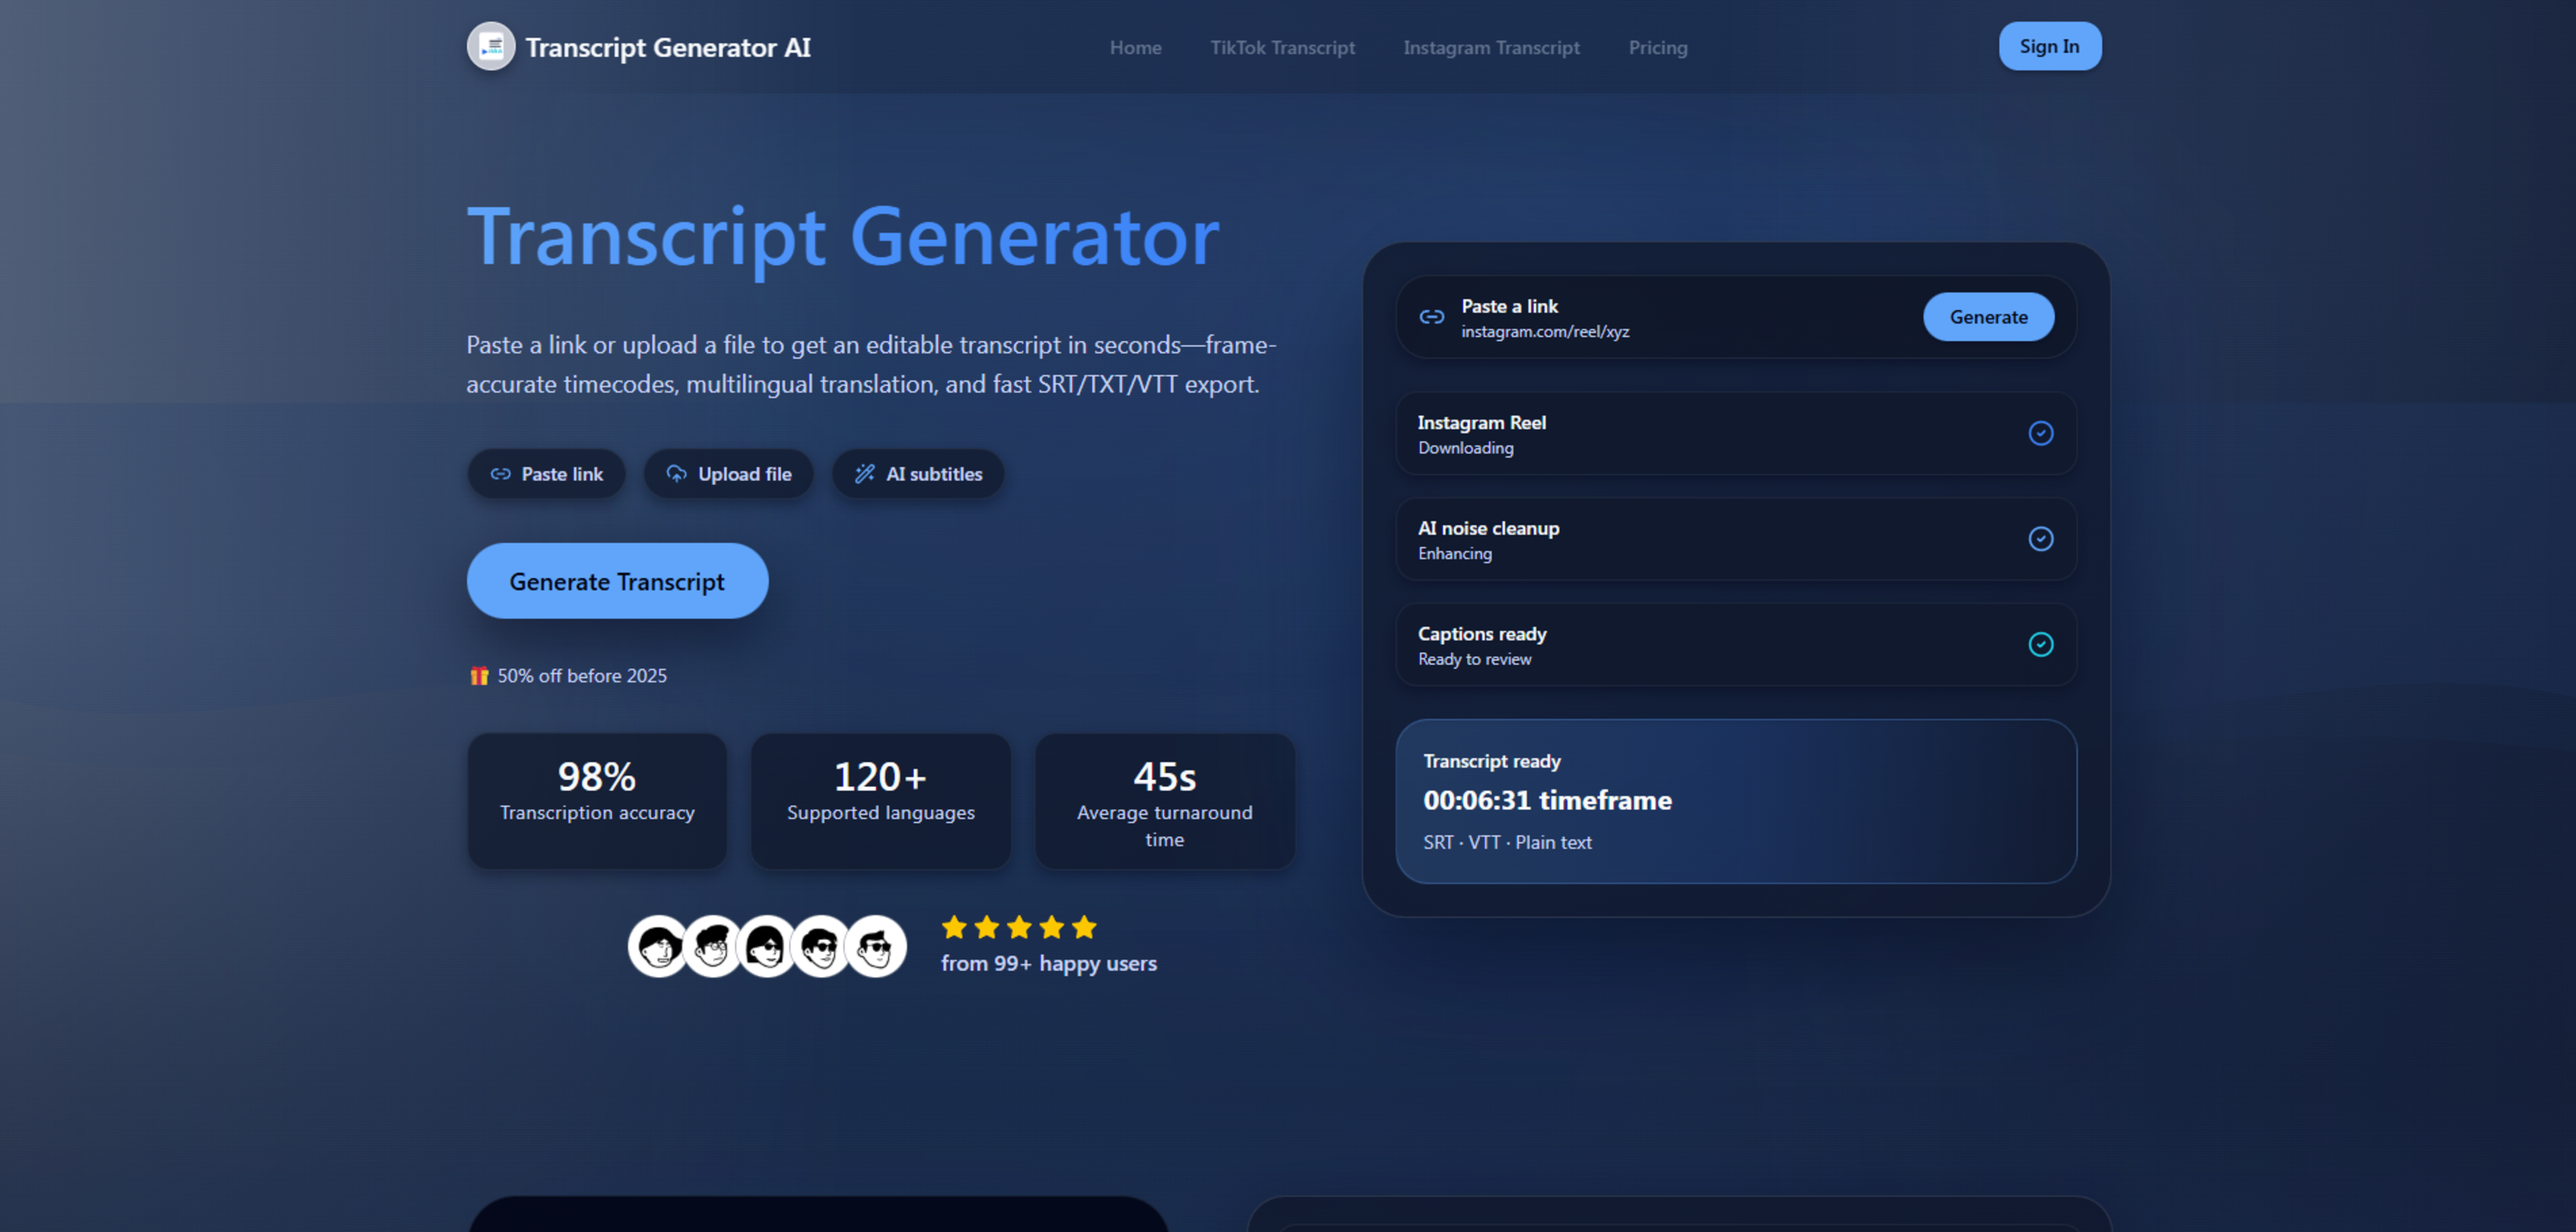2576x1232 pixels.
Task: Click the checkmark beside Captions ready
Action: click(x=2041, y=645)
